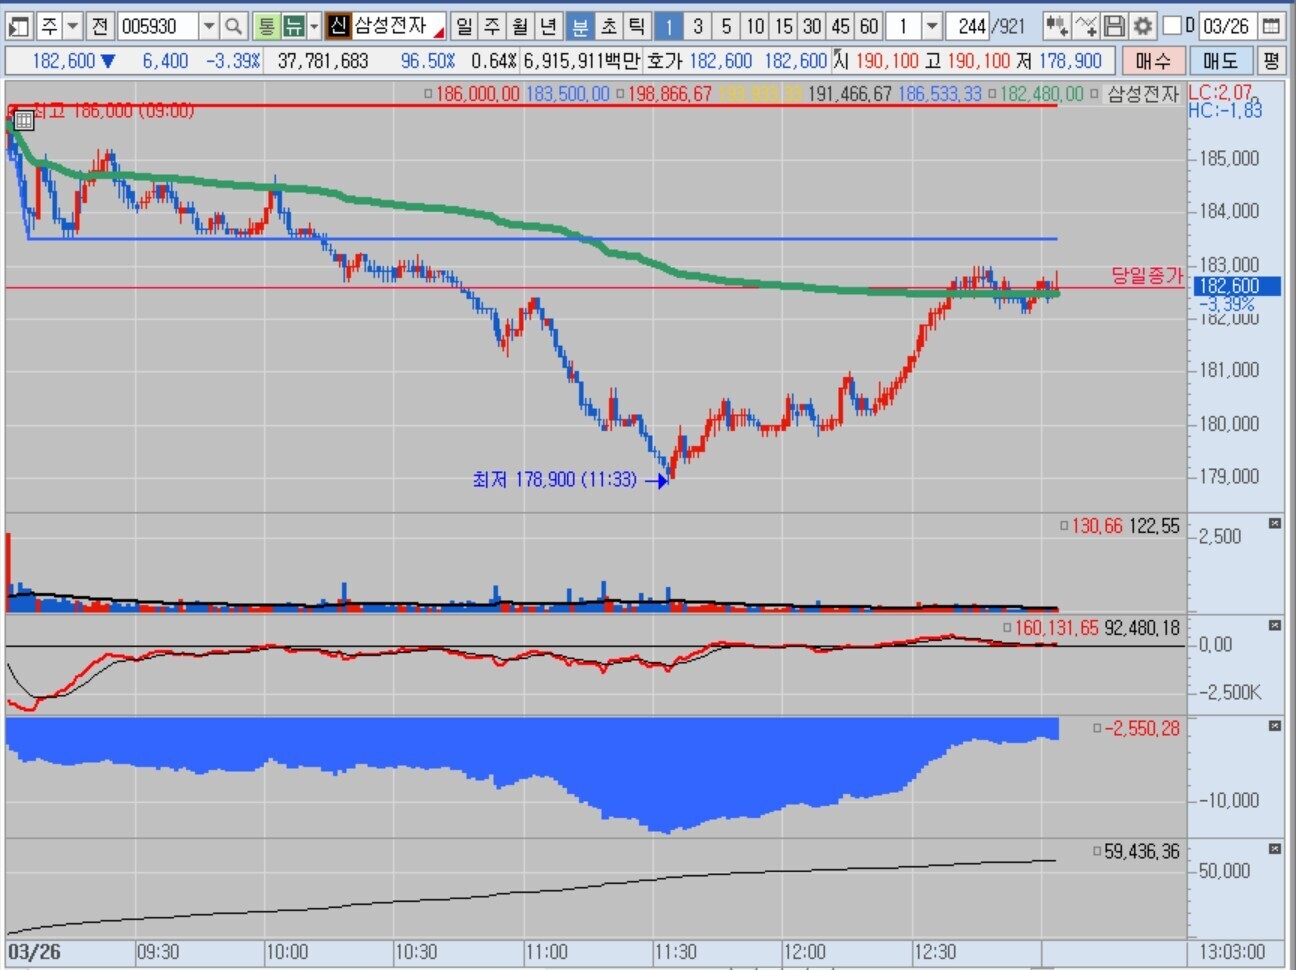1296x970 pixels.
Task: Click the panel layout icon at top-left
Action: [19, 26]
